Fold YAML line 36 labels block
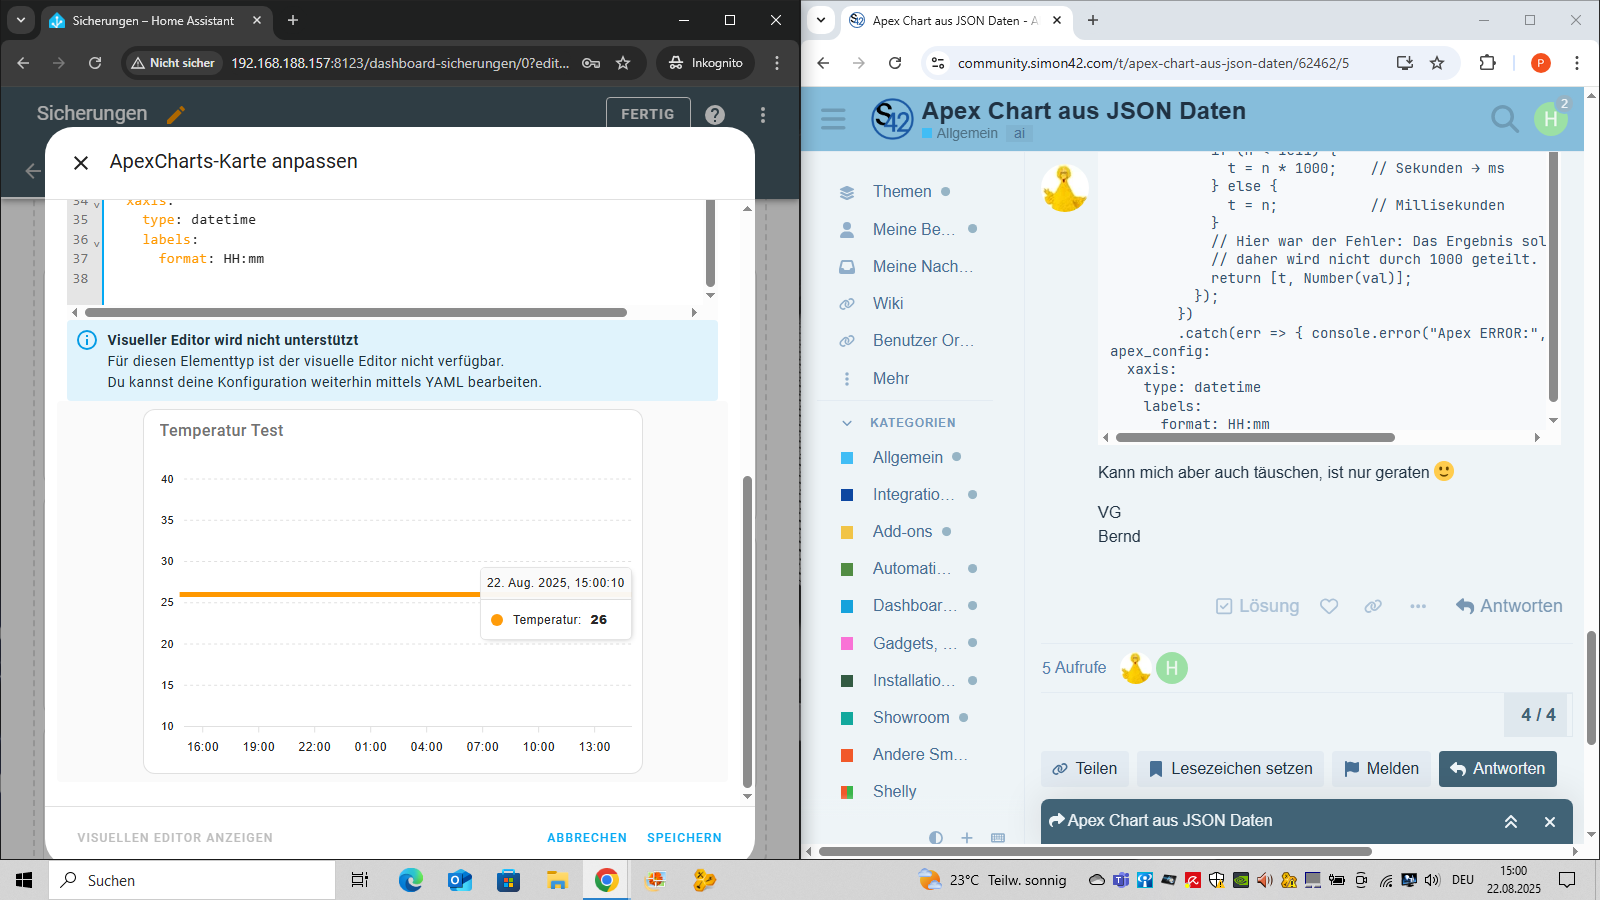Screen dimensions: 1600x900 click(97, 242)
